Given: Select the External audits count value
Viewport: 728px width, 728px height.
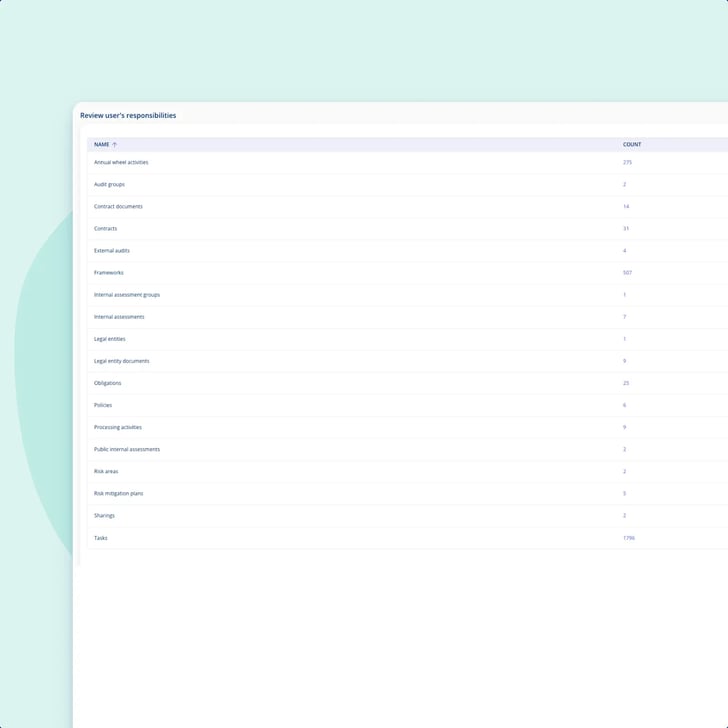Looking at the screenshot, I should [x=624, y=251].
